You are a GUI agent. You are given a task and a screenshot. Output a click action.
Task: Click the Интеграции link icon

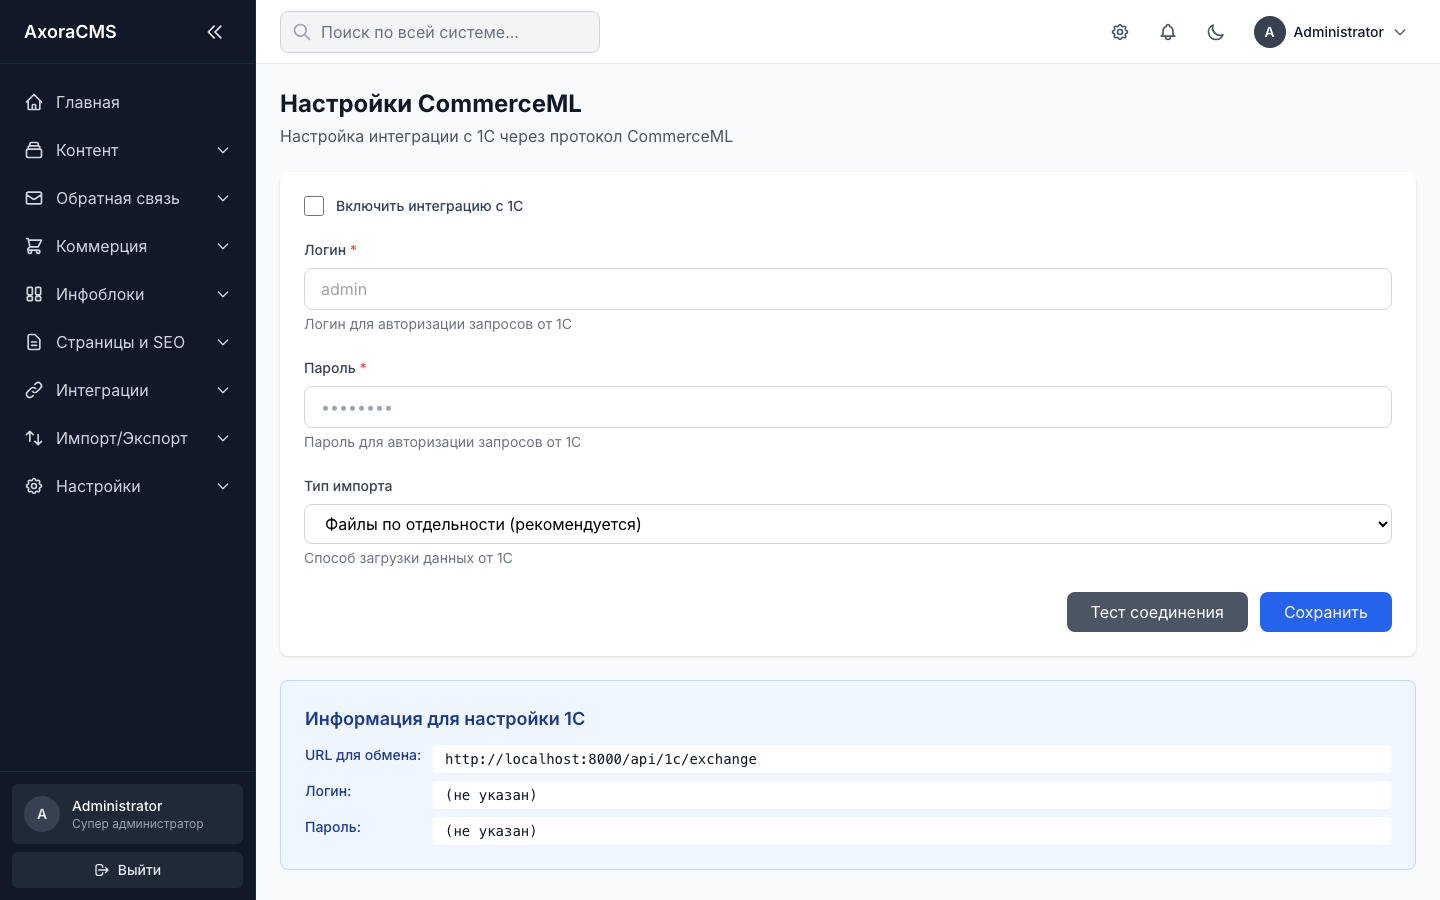[34, 390]
